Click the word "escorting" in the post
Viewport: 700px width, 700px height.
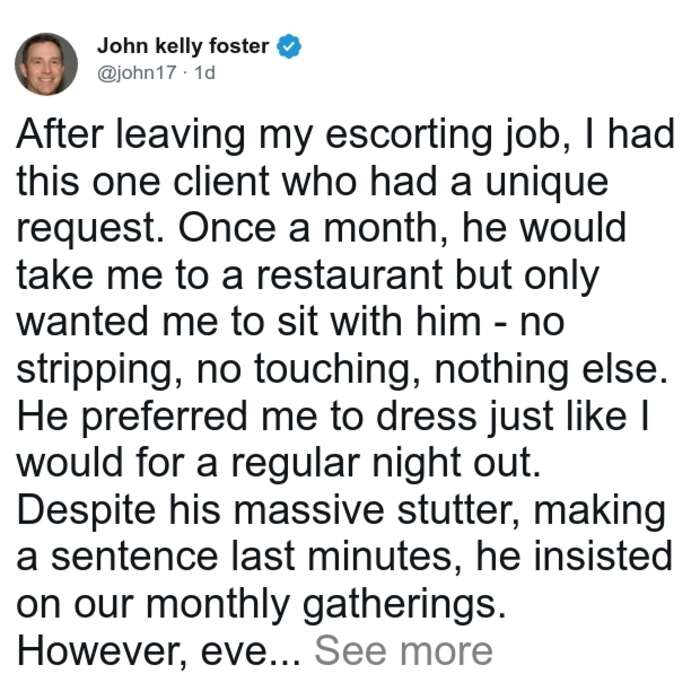pos(408,136)
